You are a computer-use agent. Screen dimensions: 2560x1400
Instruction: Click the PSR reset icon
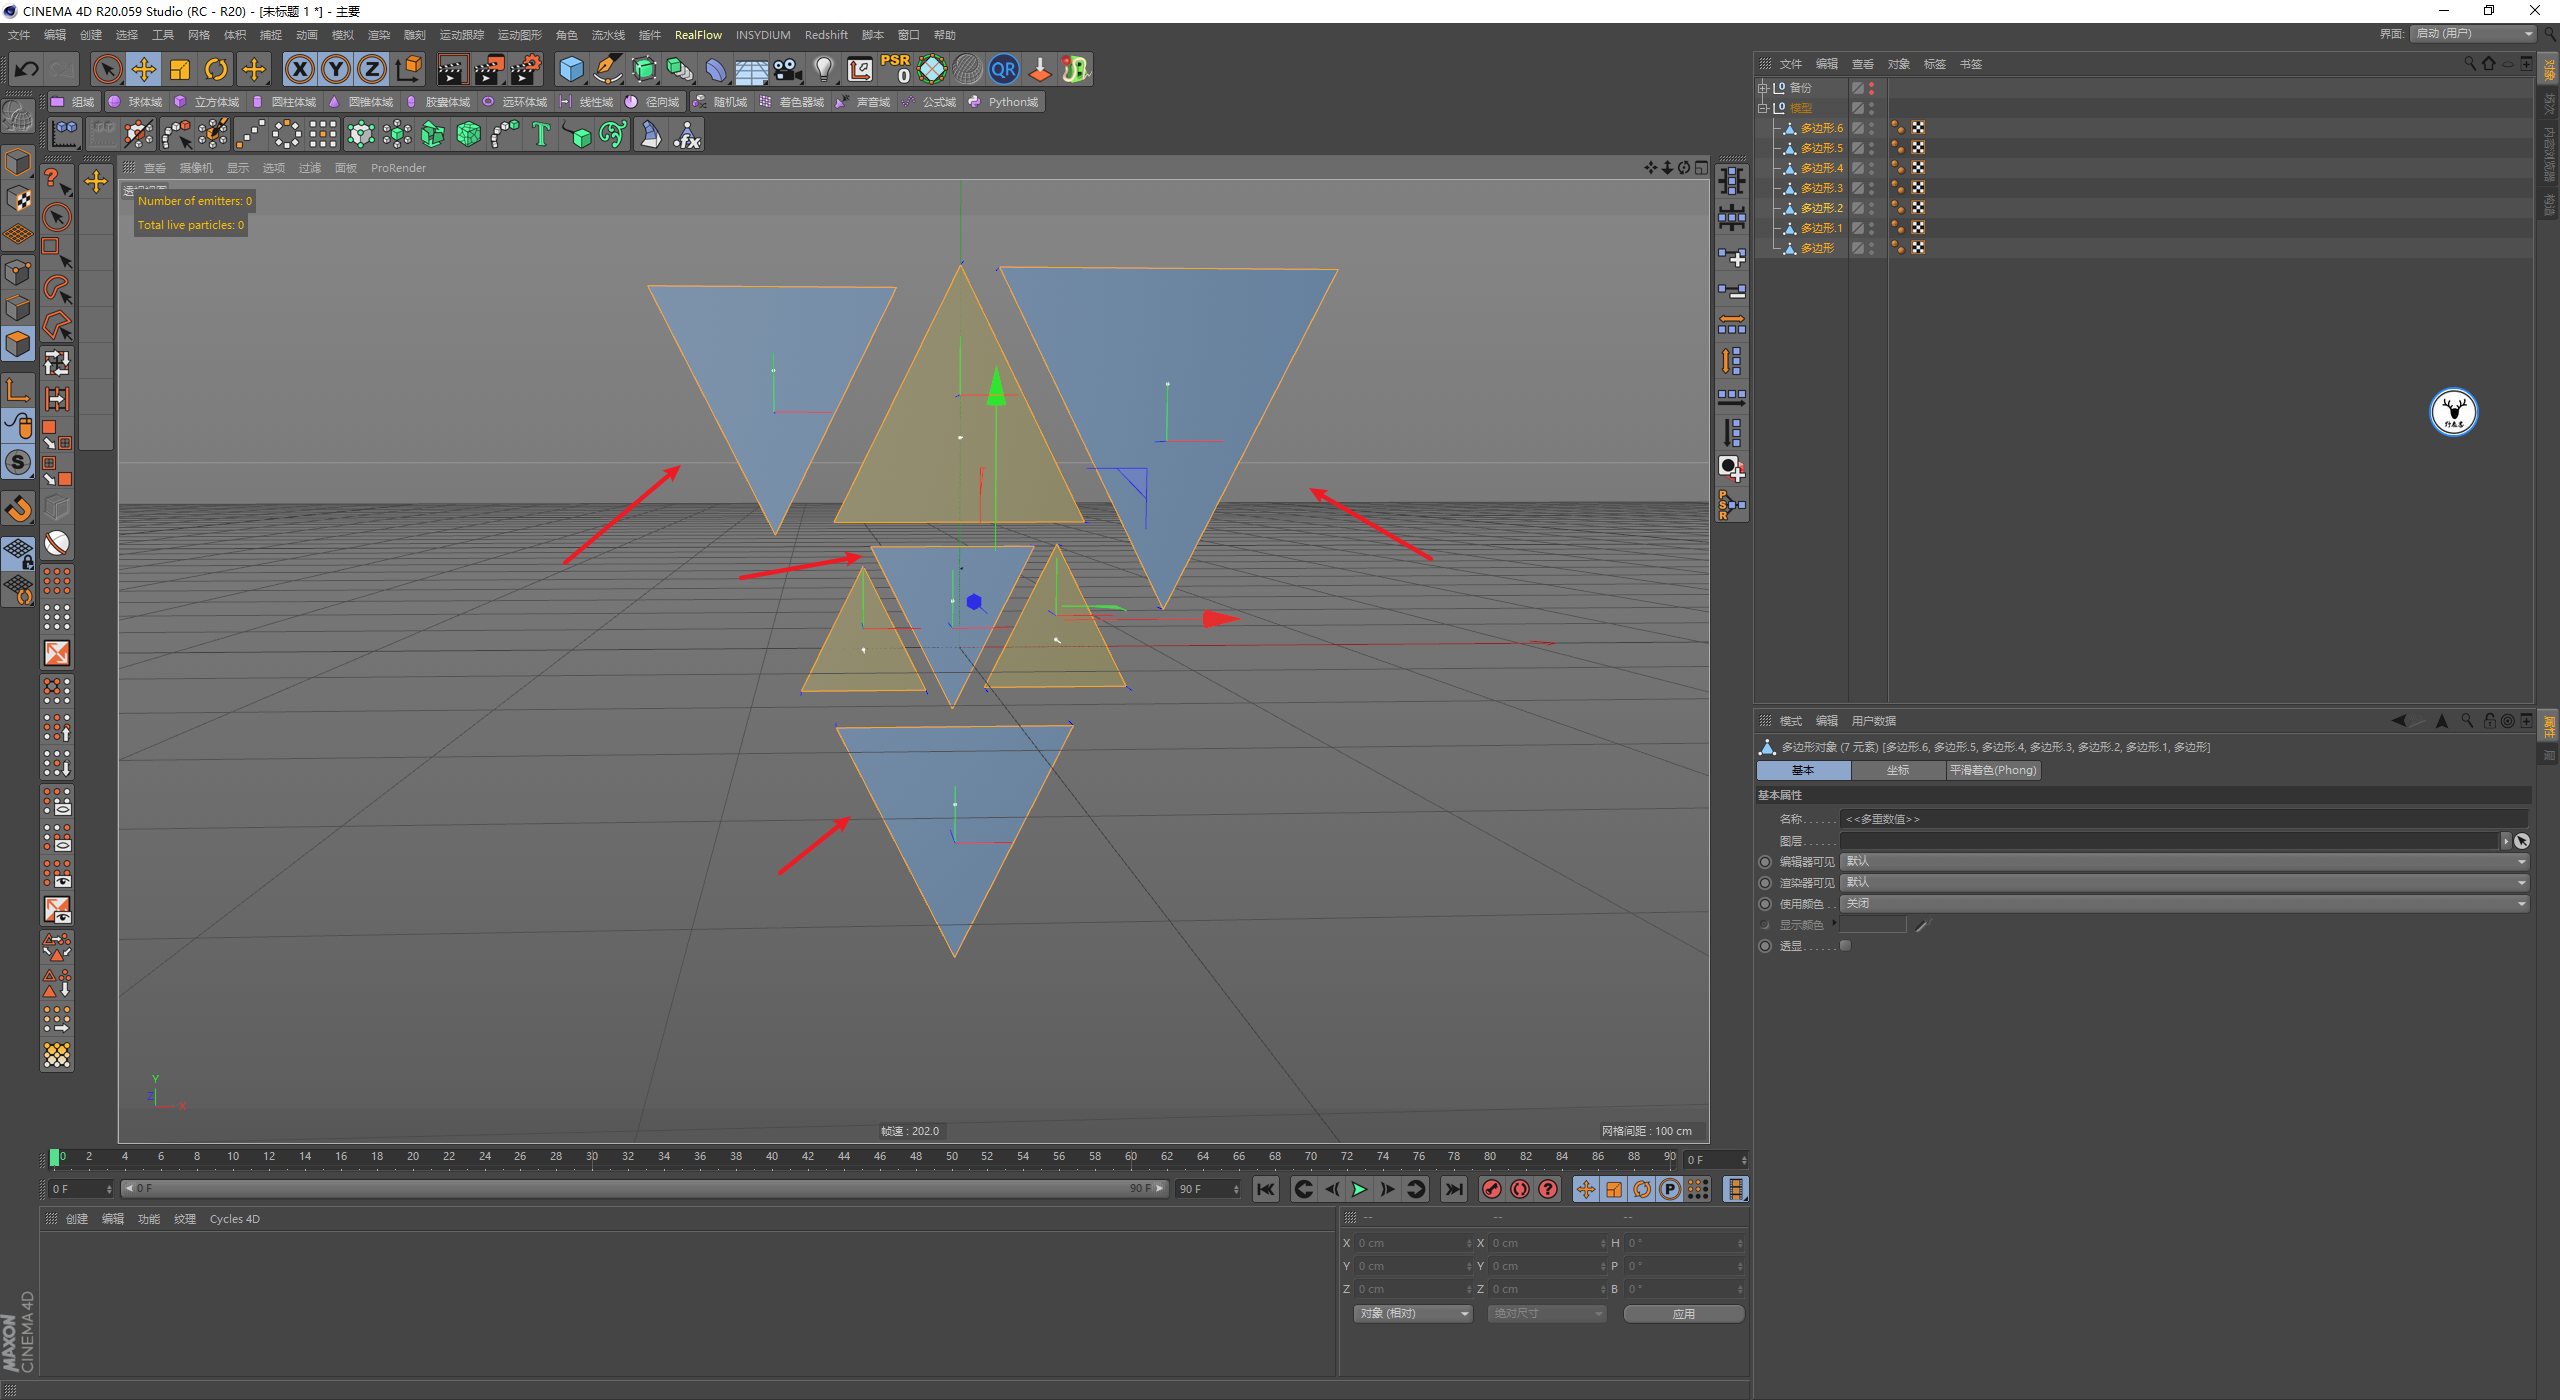pyautogui.click(x=895, y=69)
